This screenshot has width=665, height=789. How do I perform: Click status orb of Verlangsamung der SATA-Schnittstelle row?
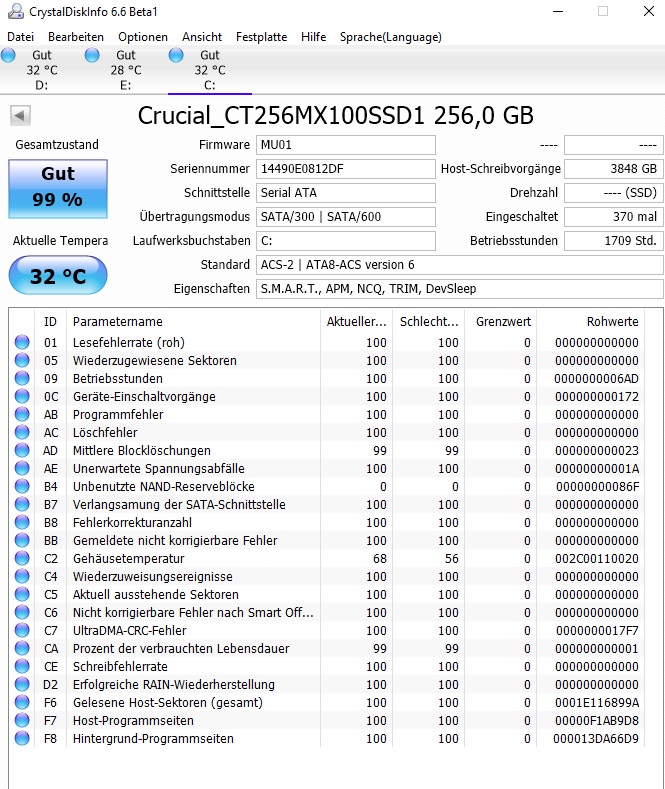(x=22, y=504)
